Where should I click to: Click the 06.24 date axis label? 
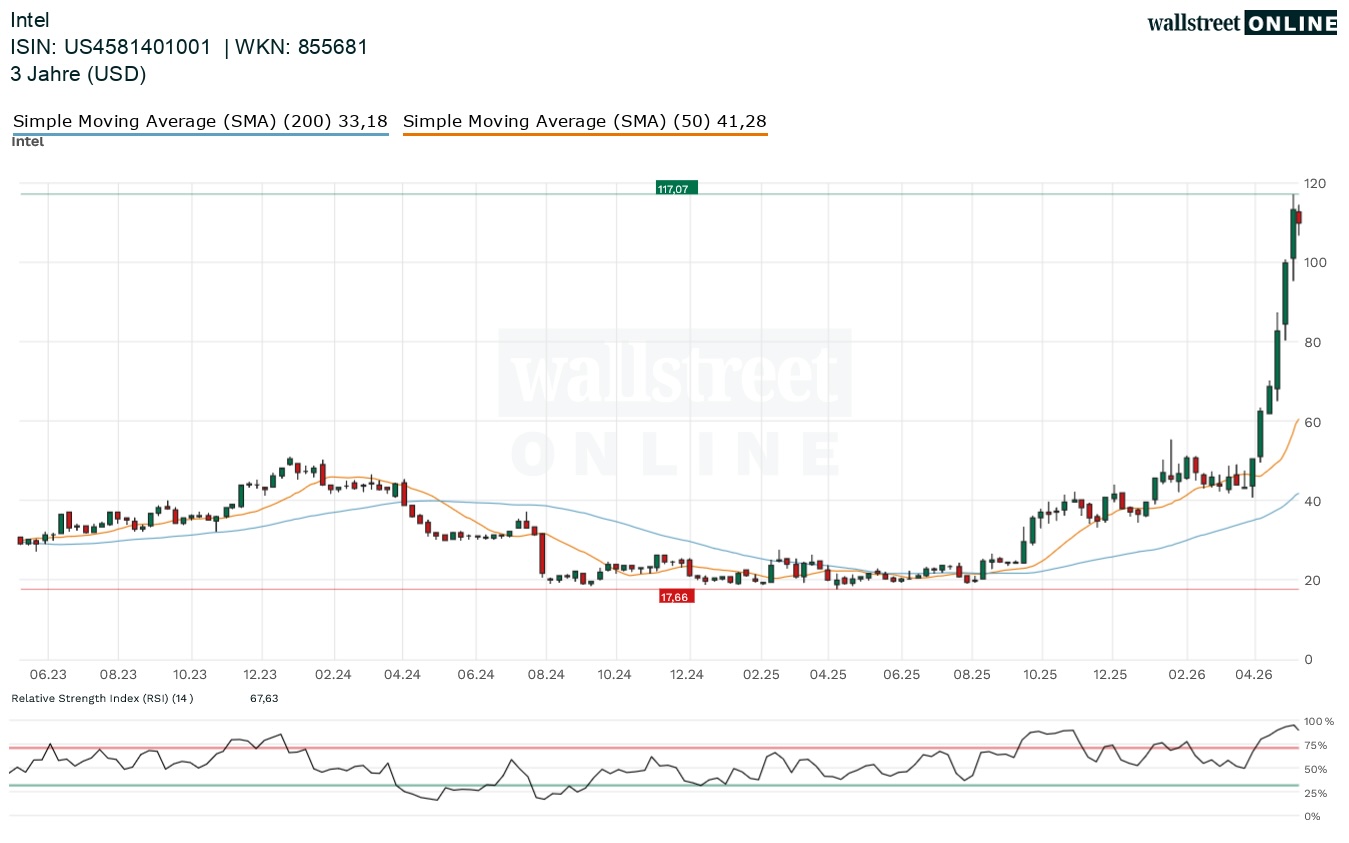[x=476, y=675]
